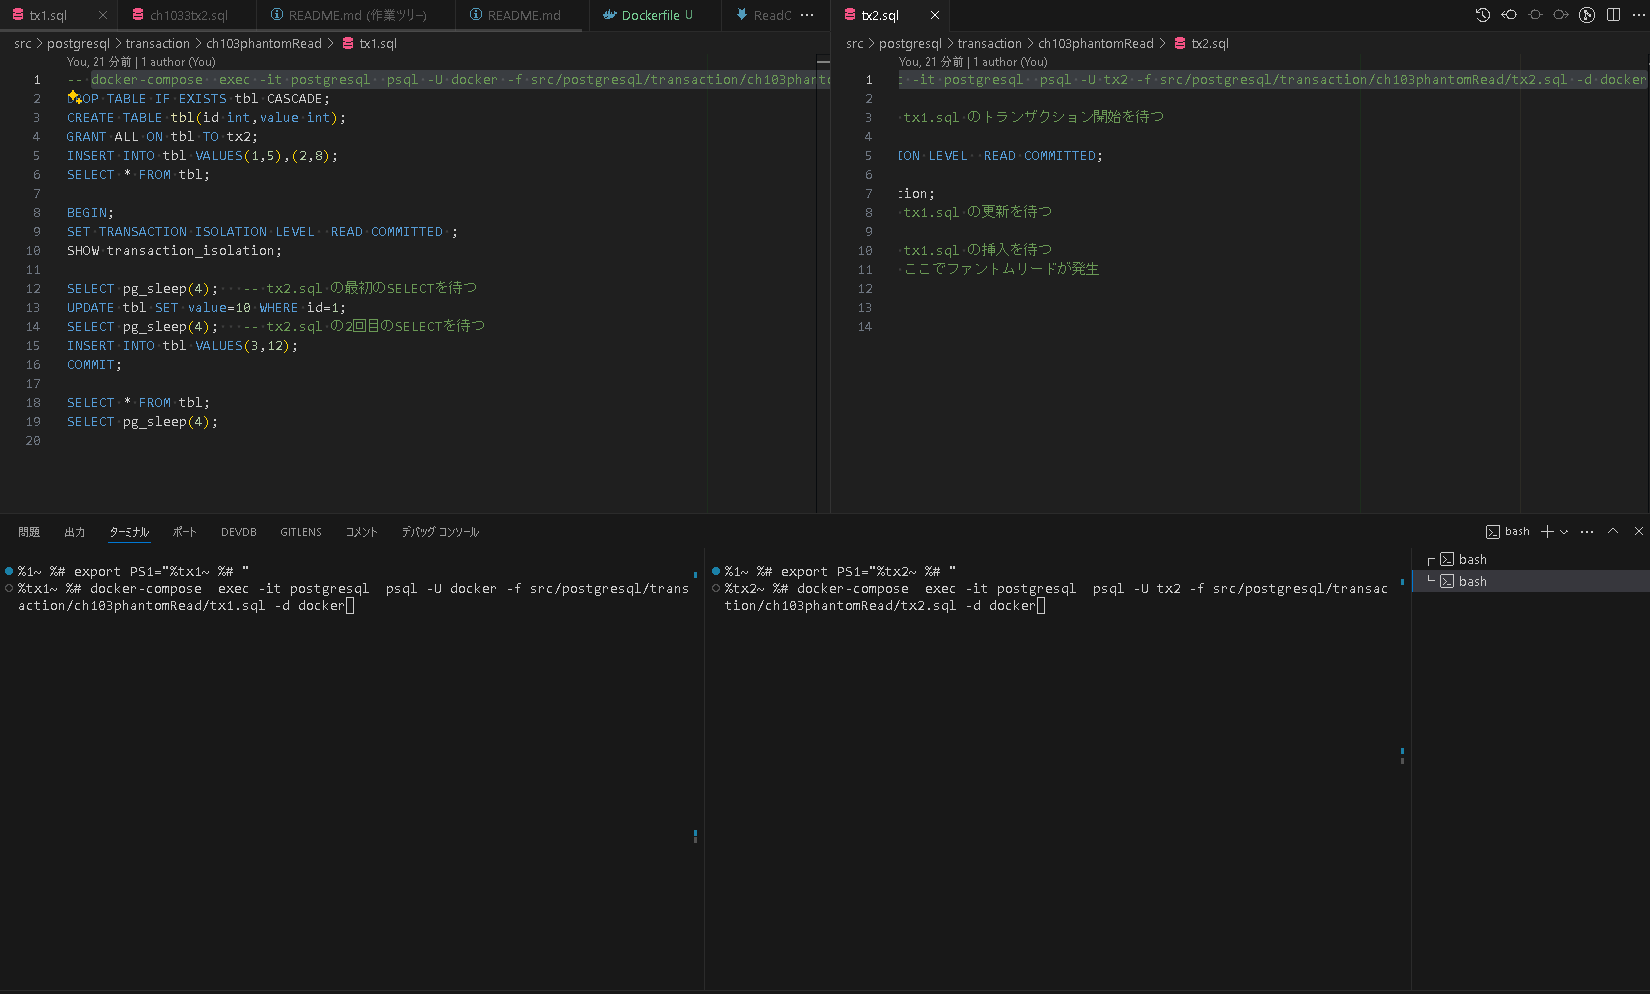Viewport: 1650px width, 994px height.
Task: Click the ch103phantomRead breadcrumb in left editor
Action: [263, 44]
